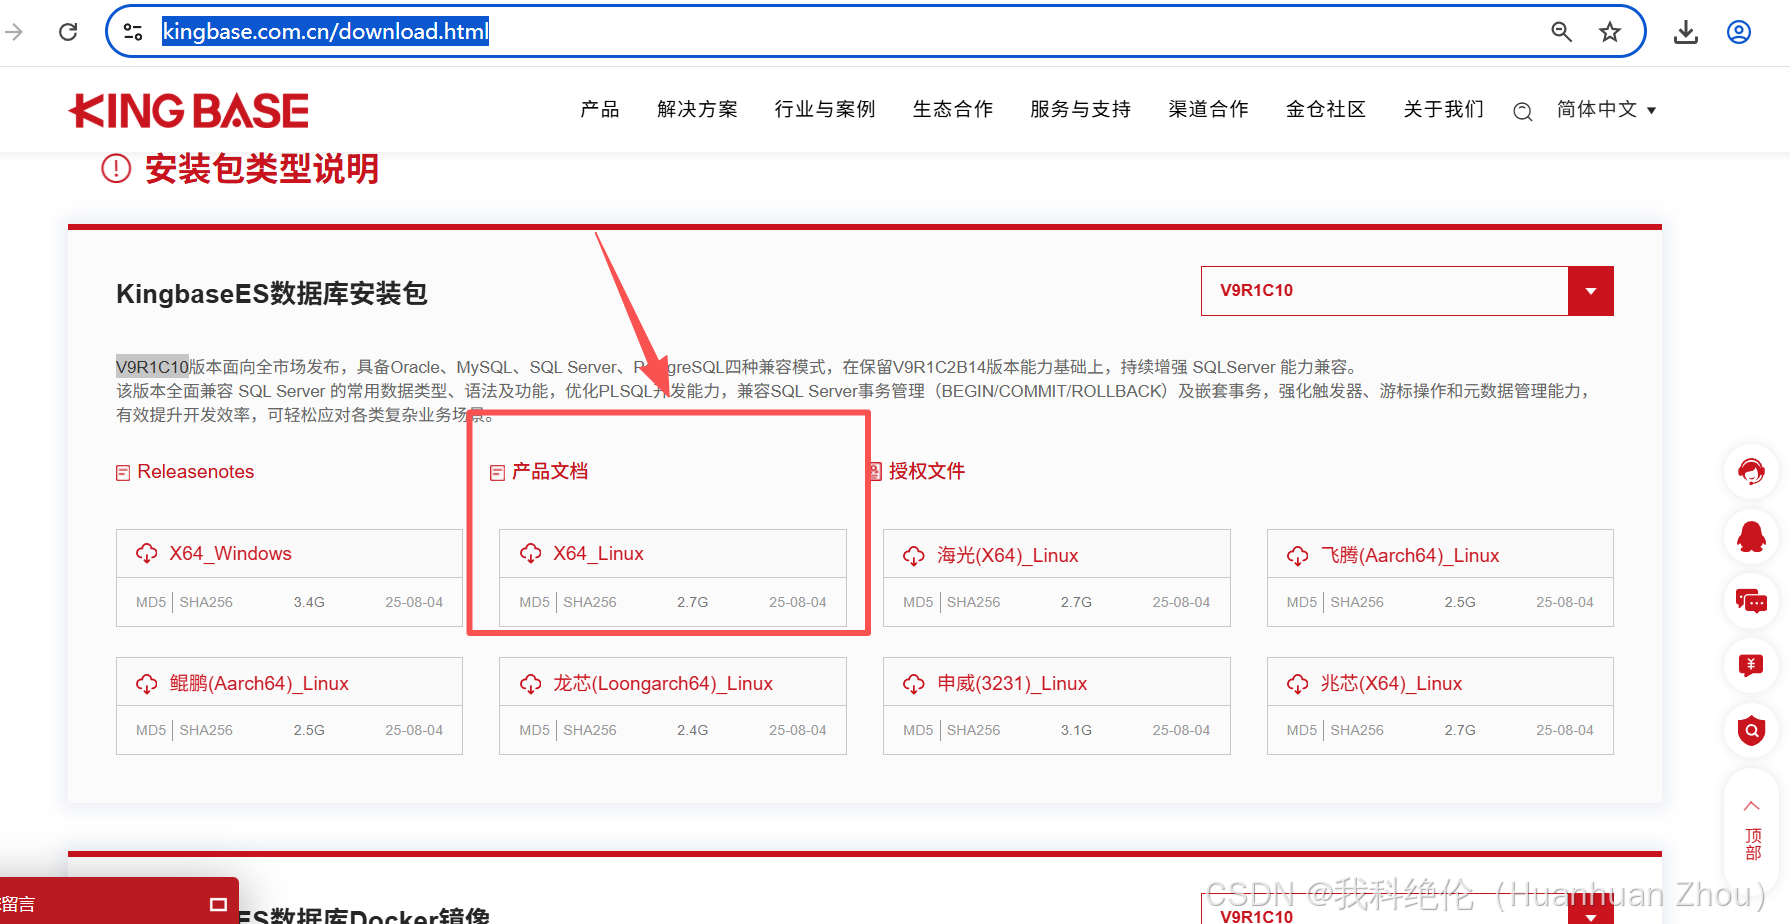Collapse the 留言 message panel
Screen dimensions: 1790x924
(x=218, y=903)
